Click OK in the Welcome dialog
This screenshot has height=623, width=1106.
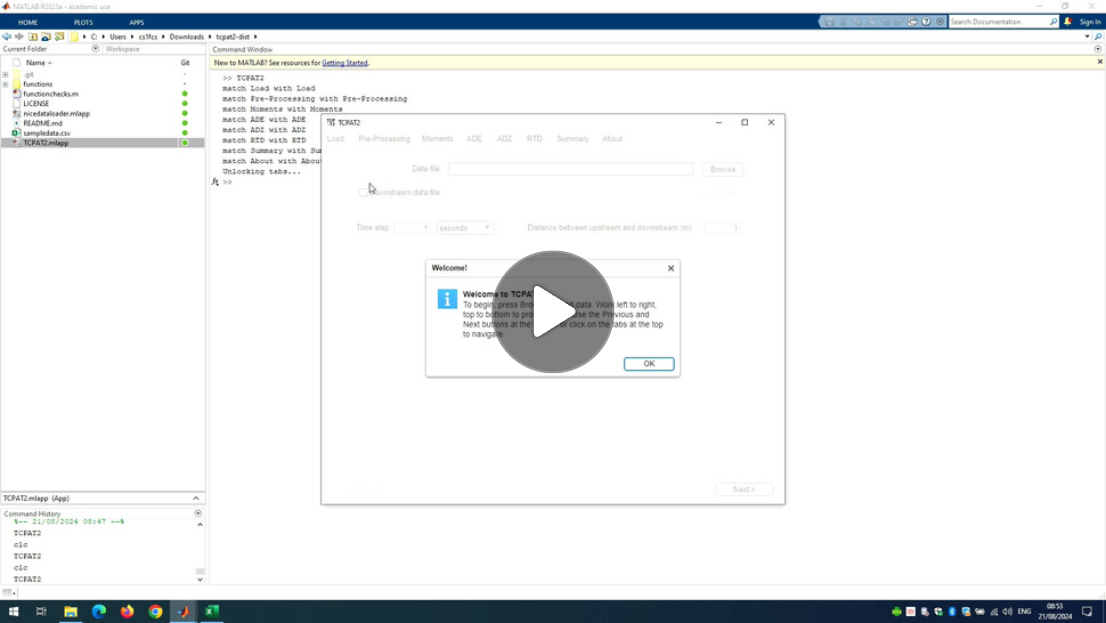[649, 364]
